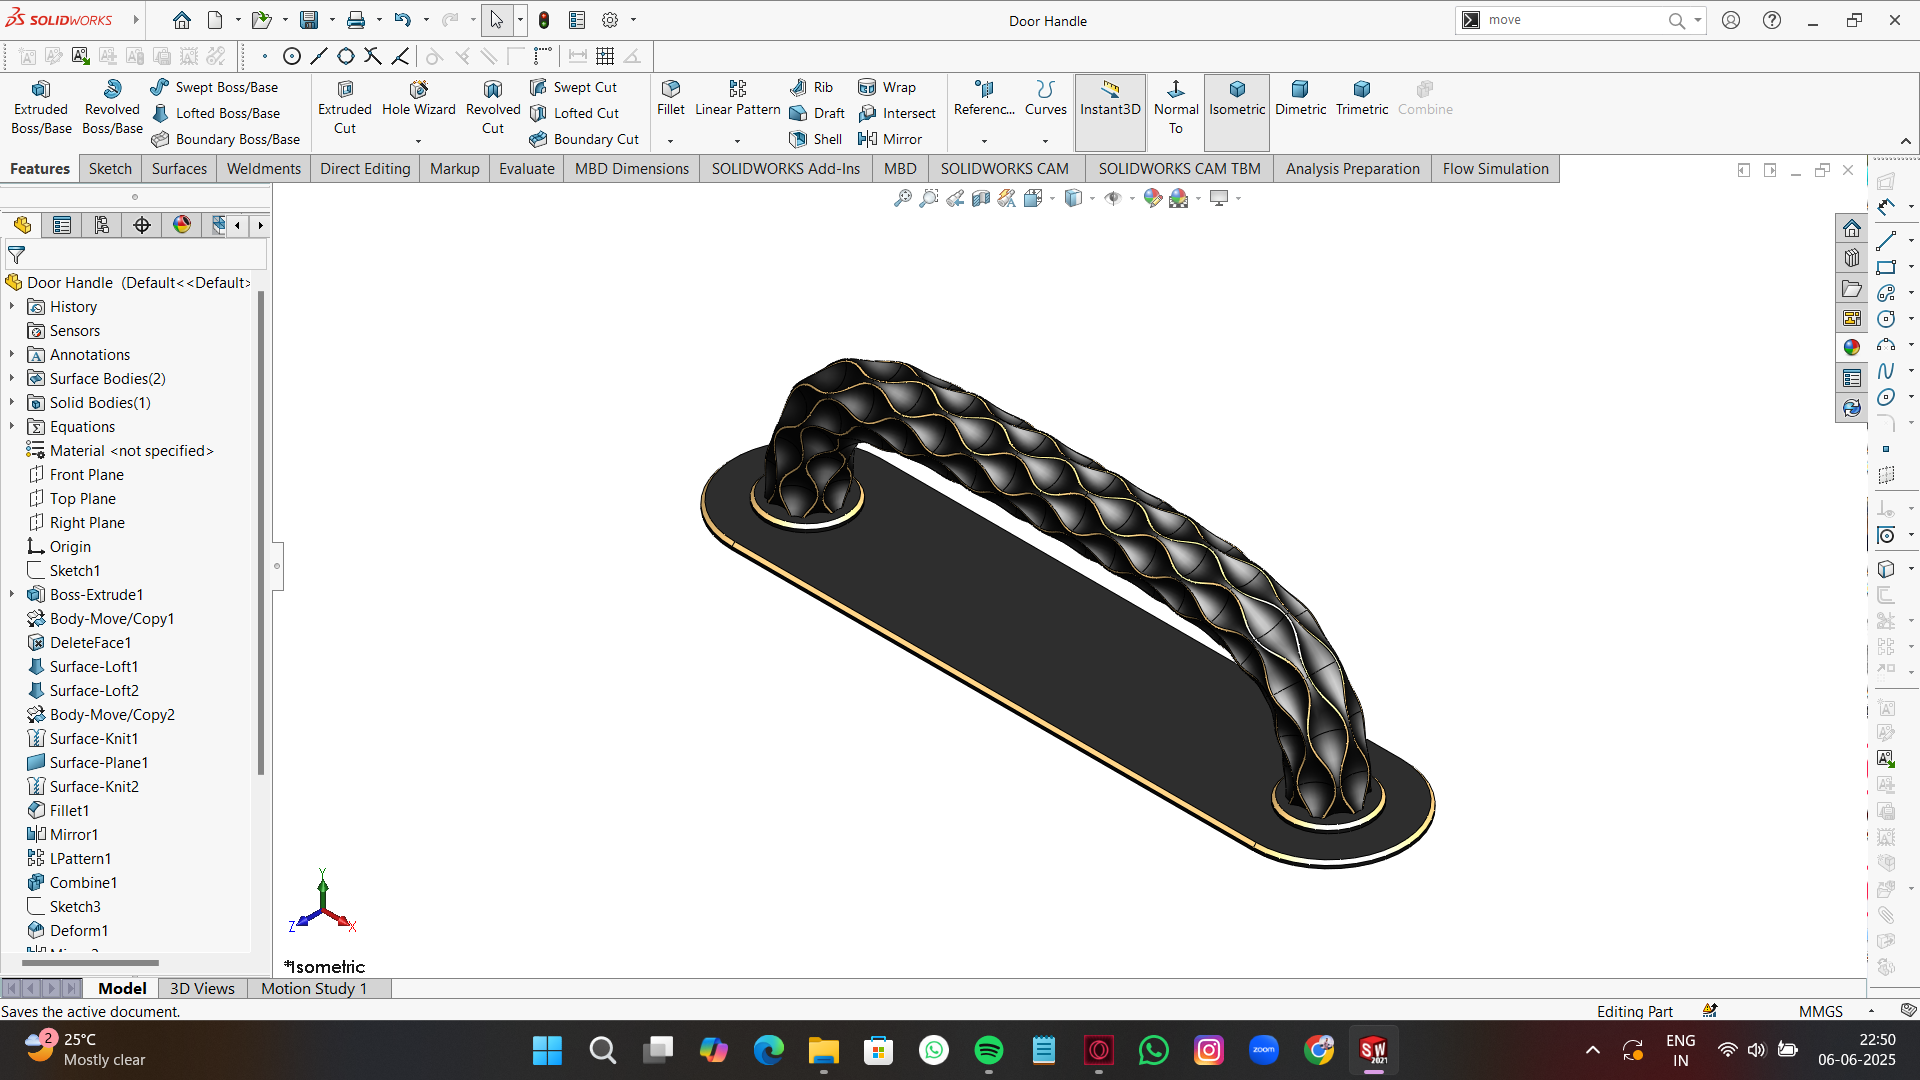
Task: Click the Linear Pattern tool
Action: 737,99
